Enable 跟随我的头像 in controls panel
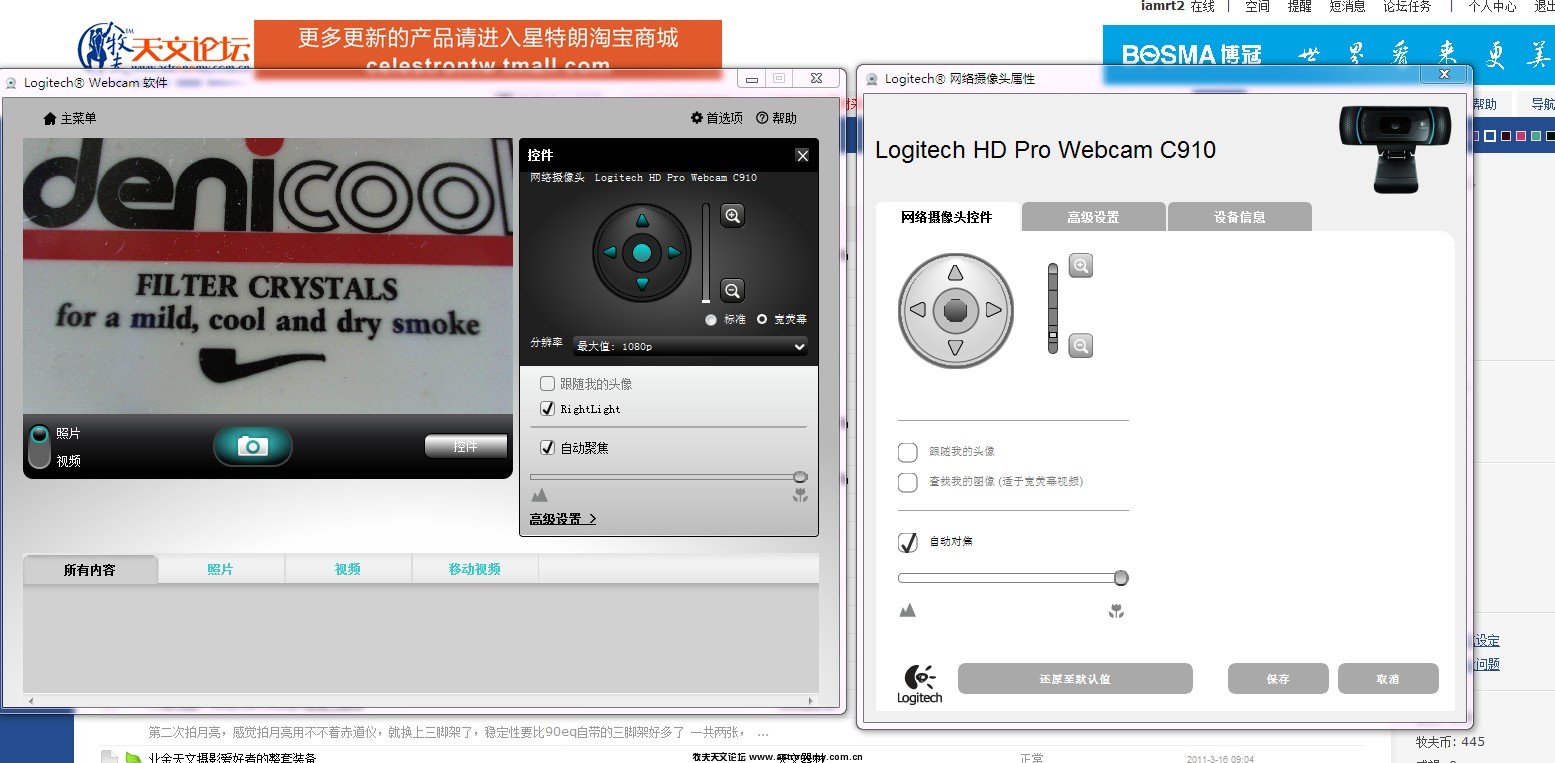The image size is (1555, 763). tap(547, 384)
